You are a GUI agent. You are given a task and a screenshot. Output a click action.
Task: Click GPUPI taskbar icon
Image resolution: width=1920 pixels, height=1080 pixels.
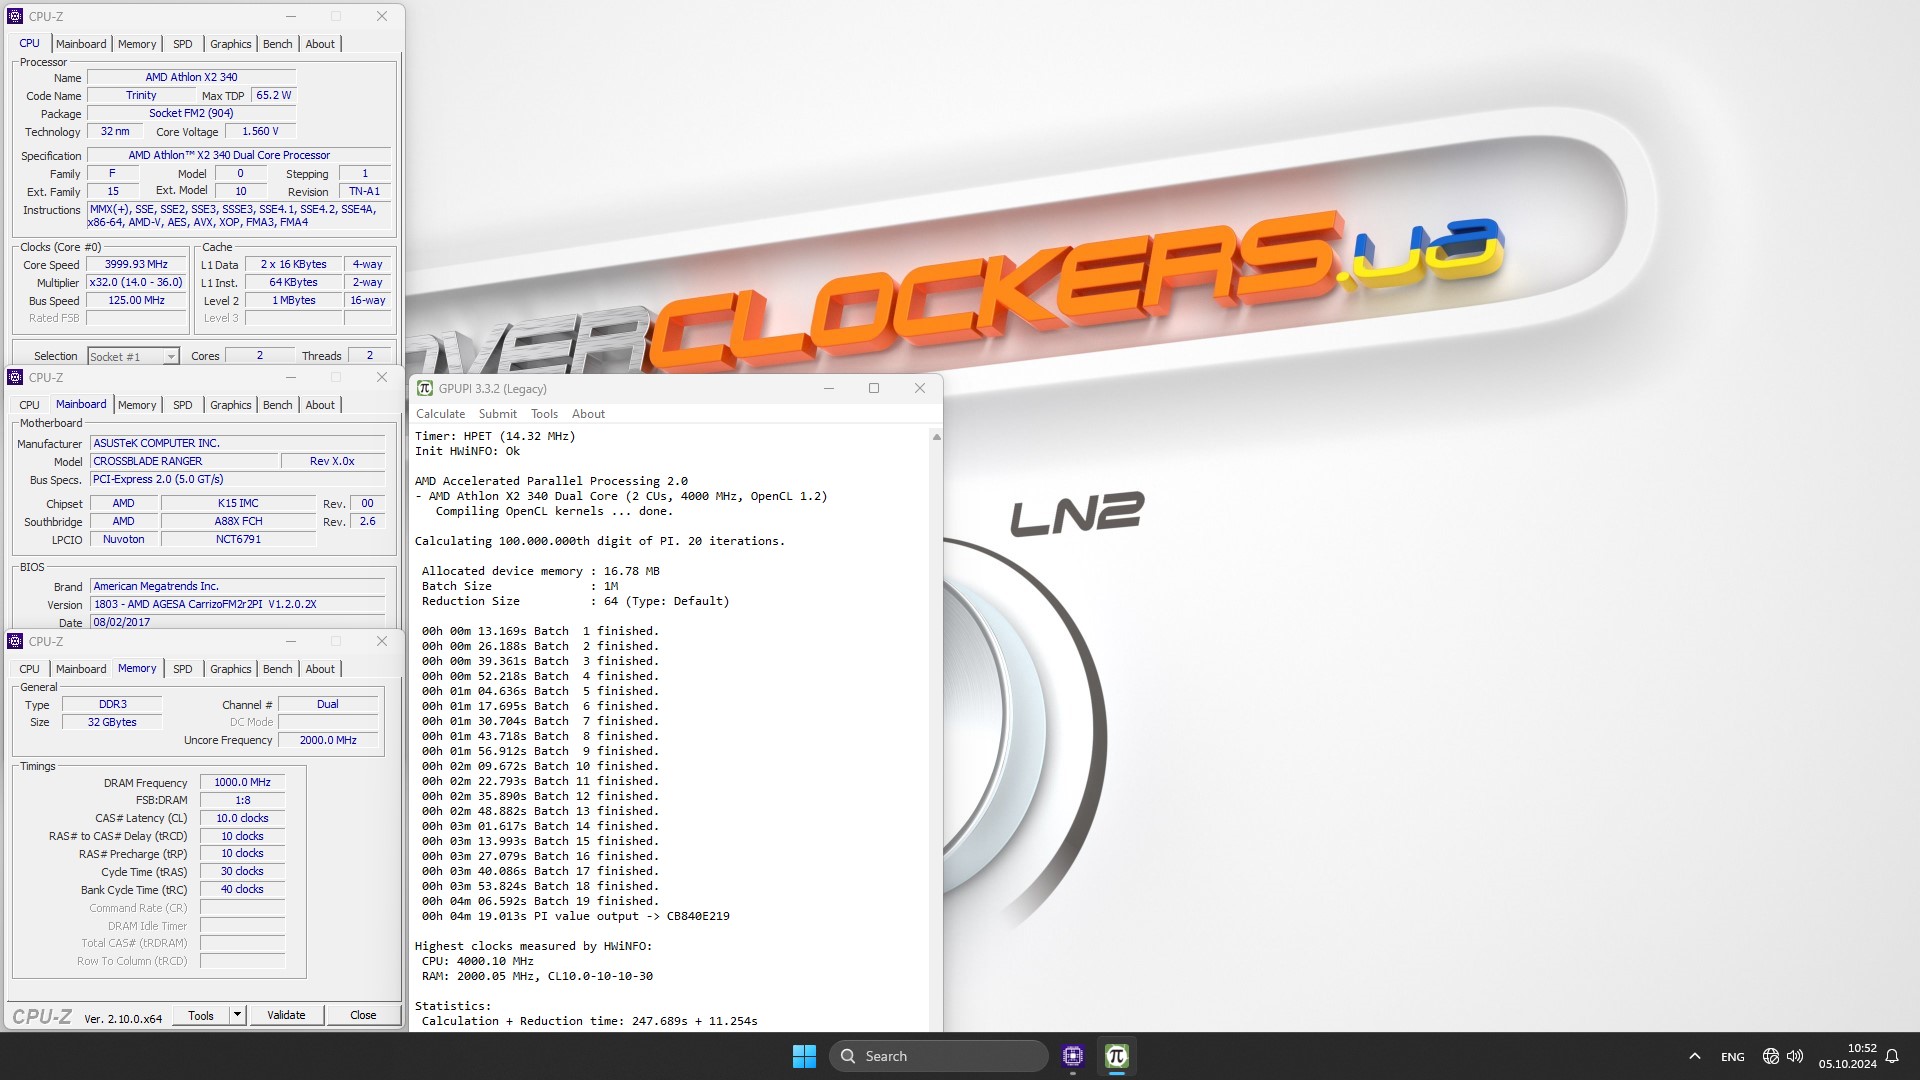(1117, 1056)
